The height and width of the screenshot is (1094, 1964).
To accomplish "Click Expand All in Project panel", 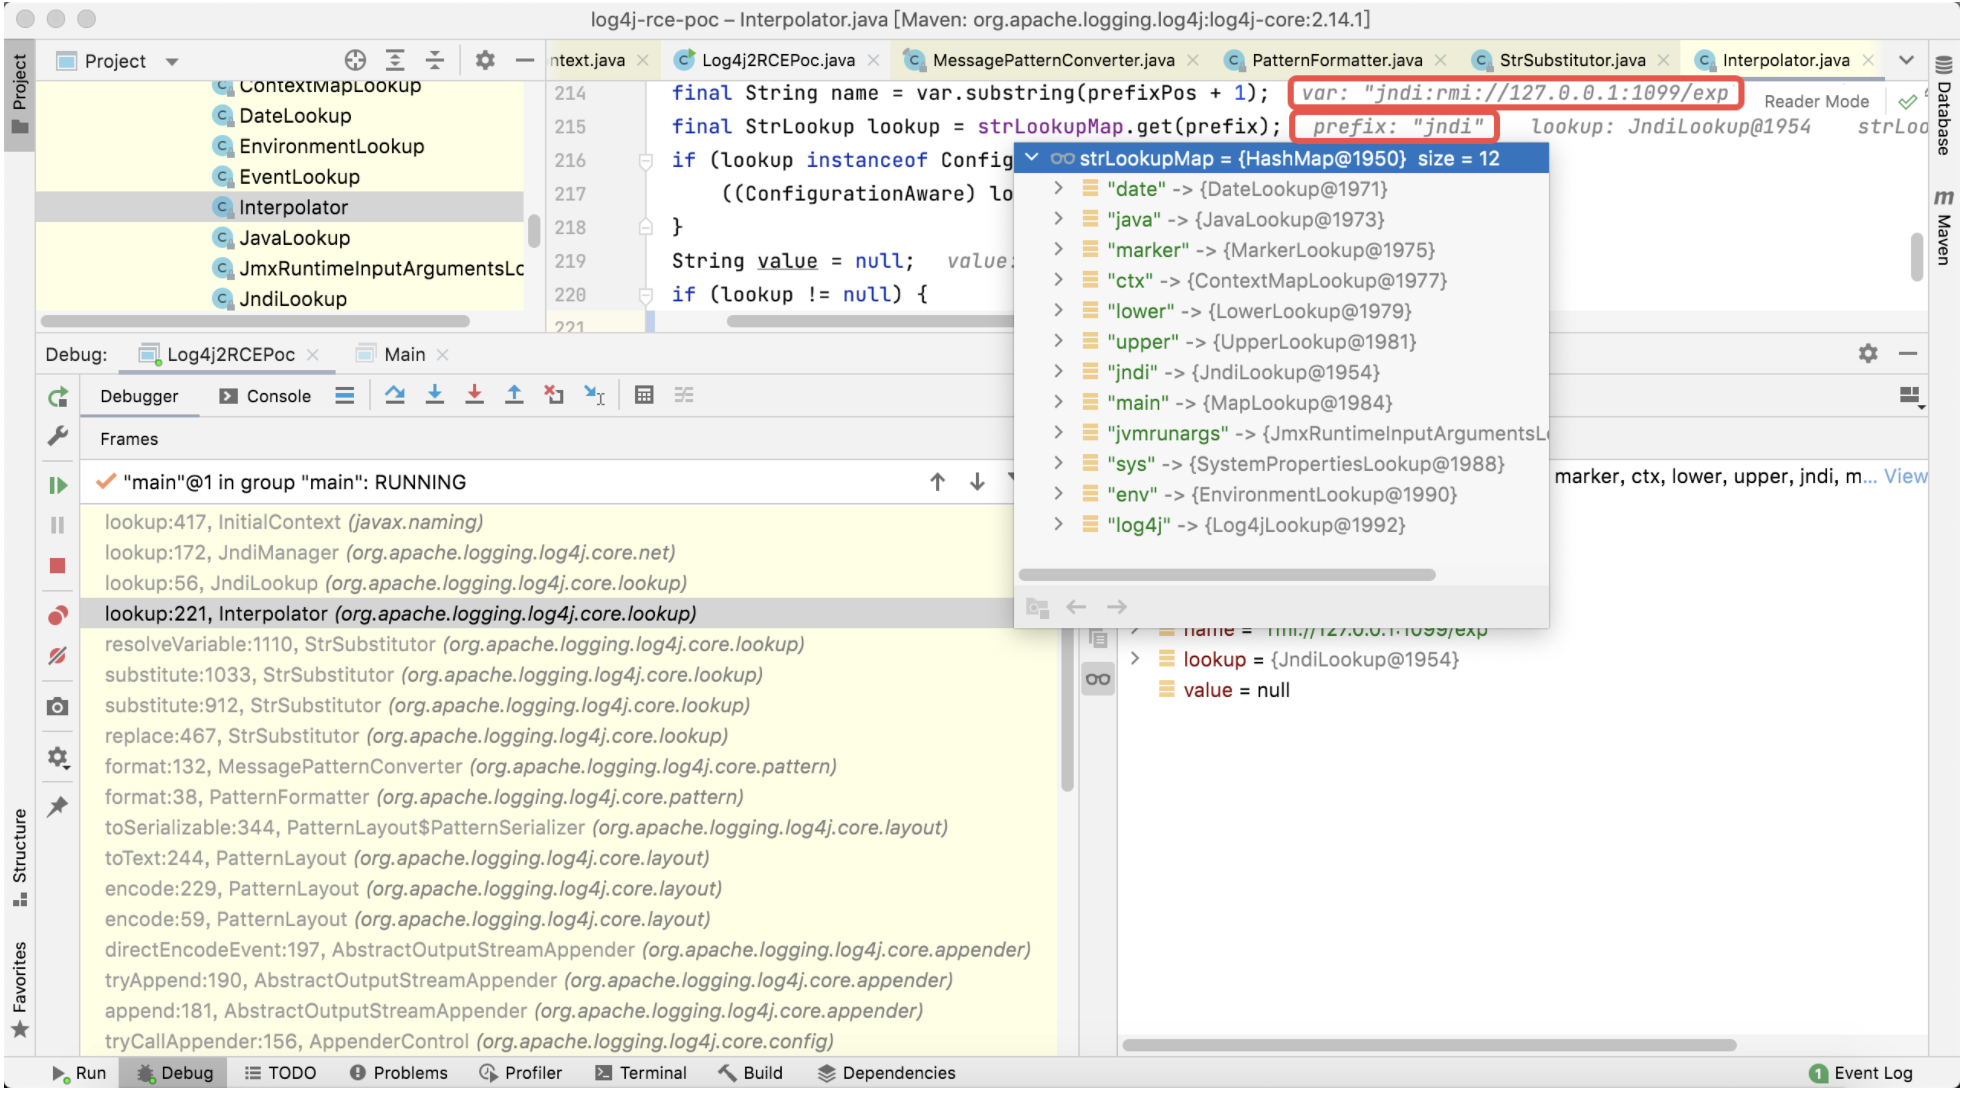I will coord(395,60).
